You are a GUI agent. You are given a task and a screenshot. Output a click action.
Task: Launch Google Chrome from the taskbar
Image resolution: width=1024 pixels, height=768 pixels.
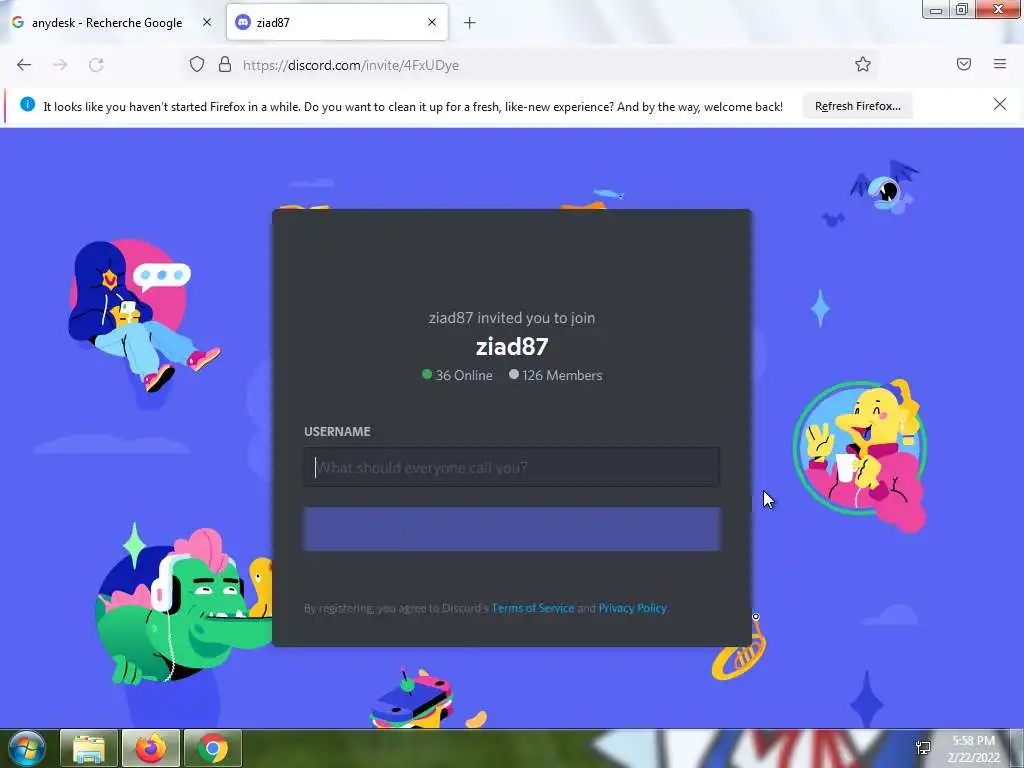213,748
